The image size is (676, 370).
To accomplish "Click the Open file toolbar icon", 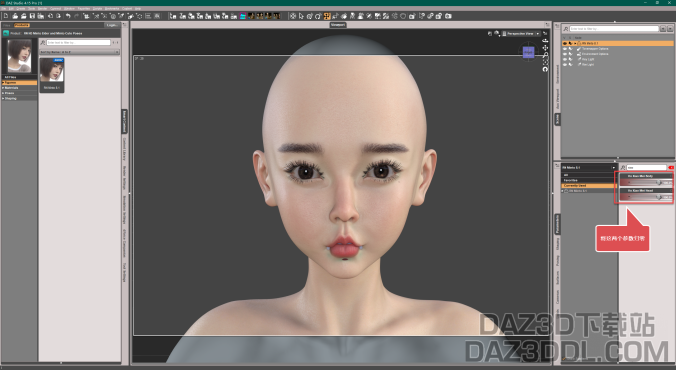I will (15, 16).
